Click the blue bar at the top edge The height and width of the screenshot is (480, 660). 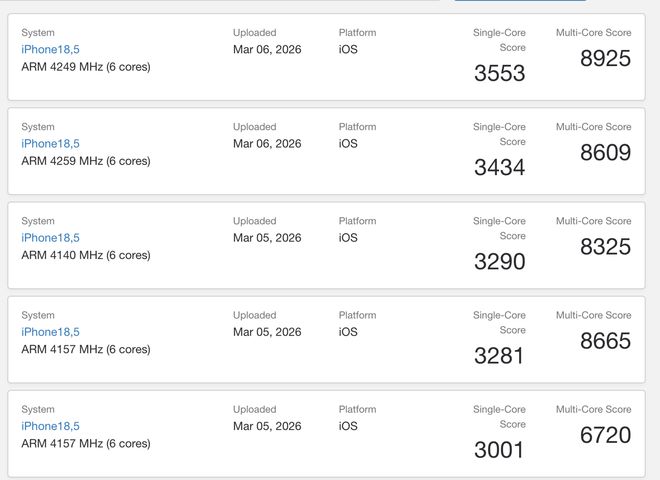pyautogui.click(x=520, y=1)
